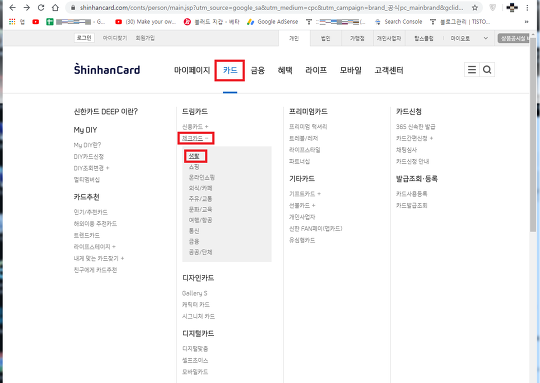
Task: Open the Chrome three-dot menu
Action: (527, 8)
